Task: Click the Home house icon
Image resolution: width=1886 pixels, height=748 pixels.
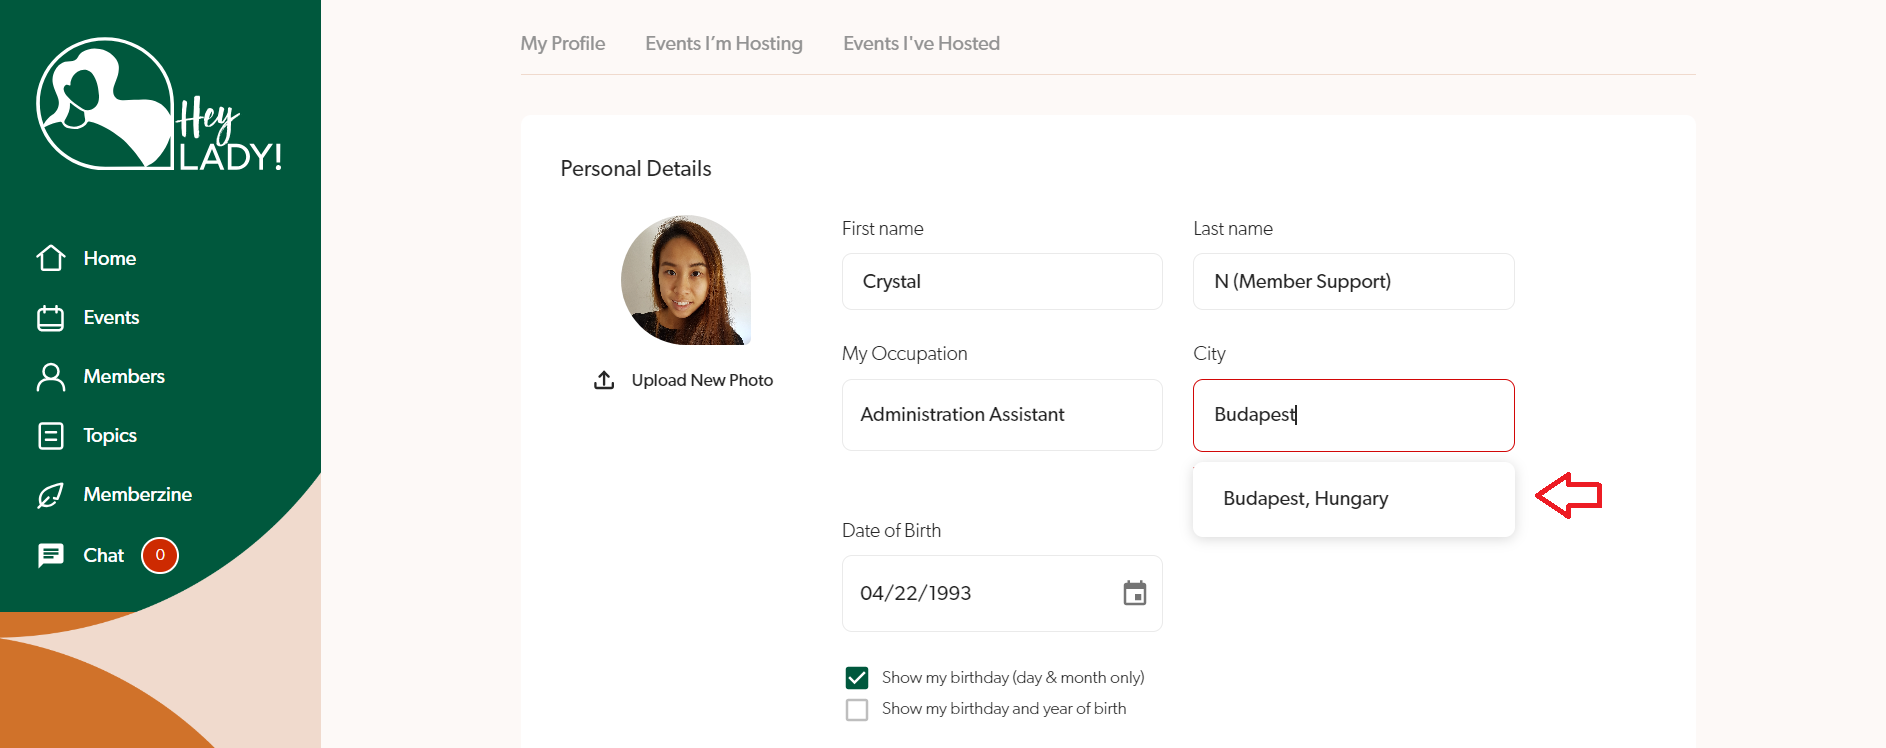Action: 51,258
